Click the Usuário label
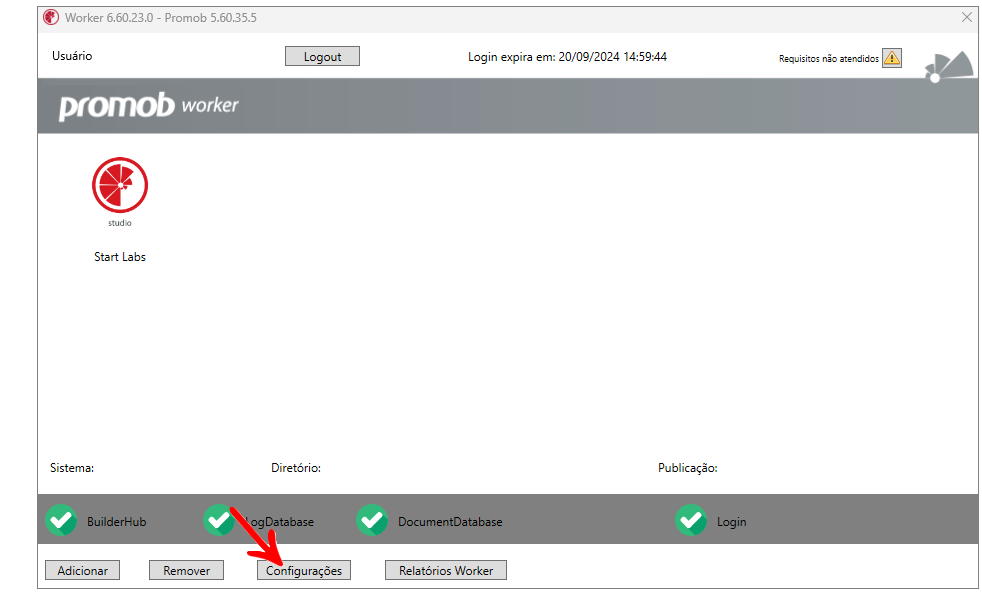 click(x=72, y=56)
